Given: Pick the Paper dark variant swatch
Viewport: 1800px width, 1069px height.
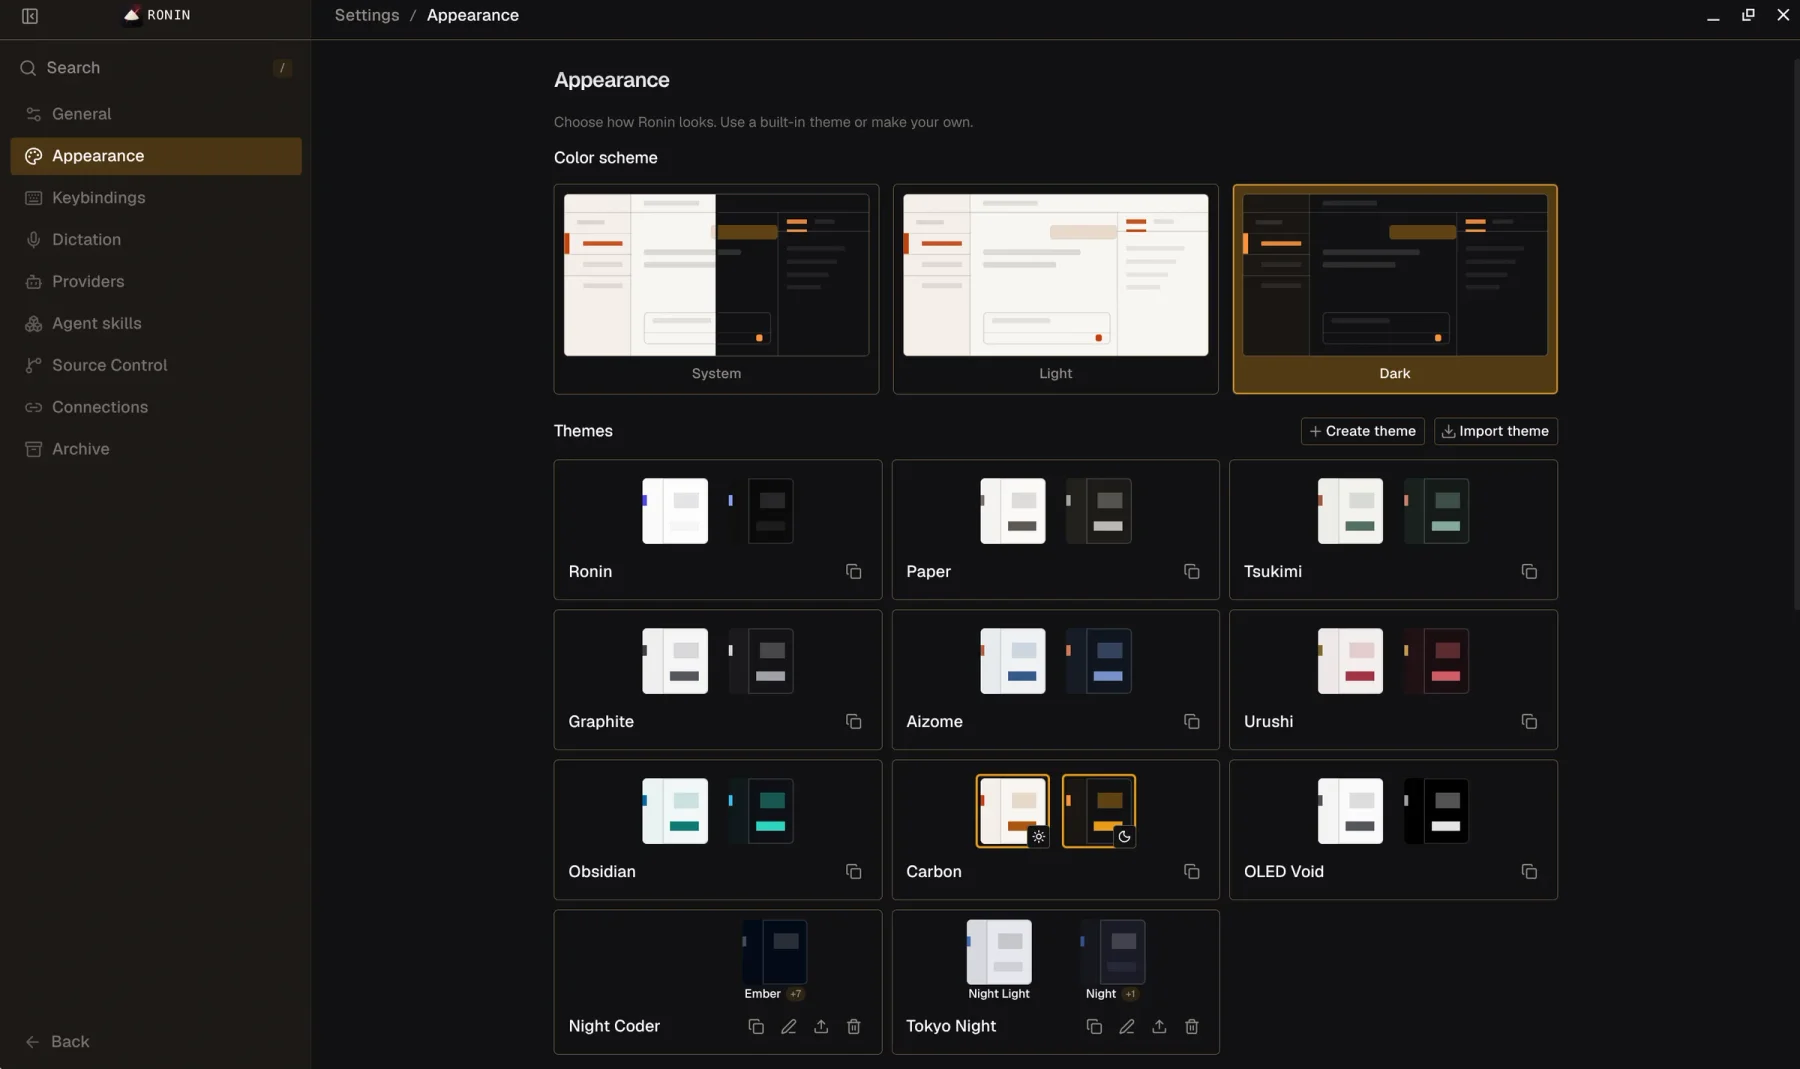Looking at the screenshot, I should [x=1098, y=511].
